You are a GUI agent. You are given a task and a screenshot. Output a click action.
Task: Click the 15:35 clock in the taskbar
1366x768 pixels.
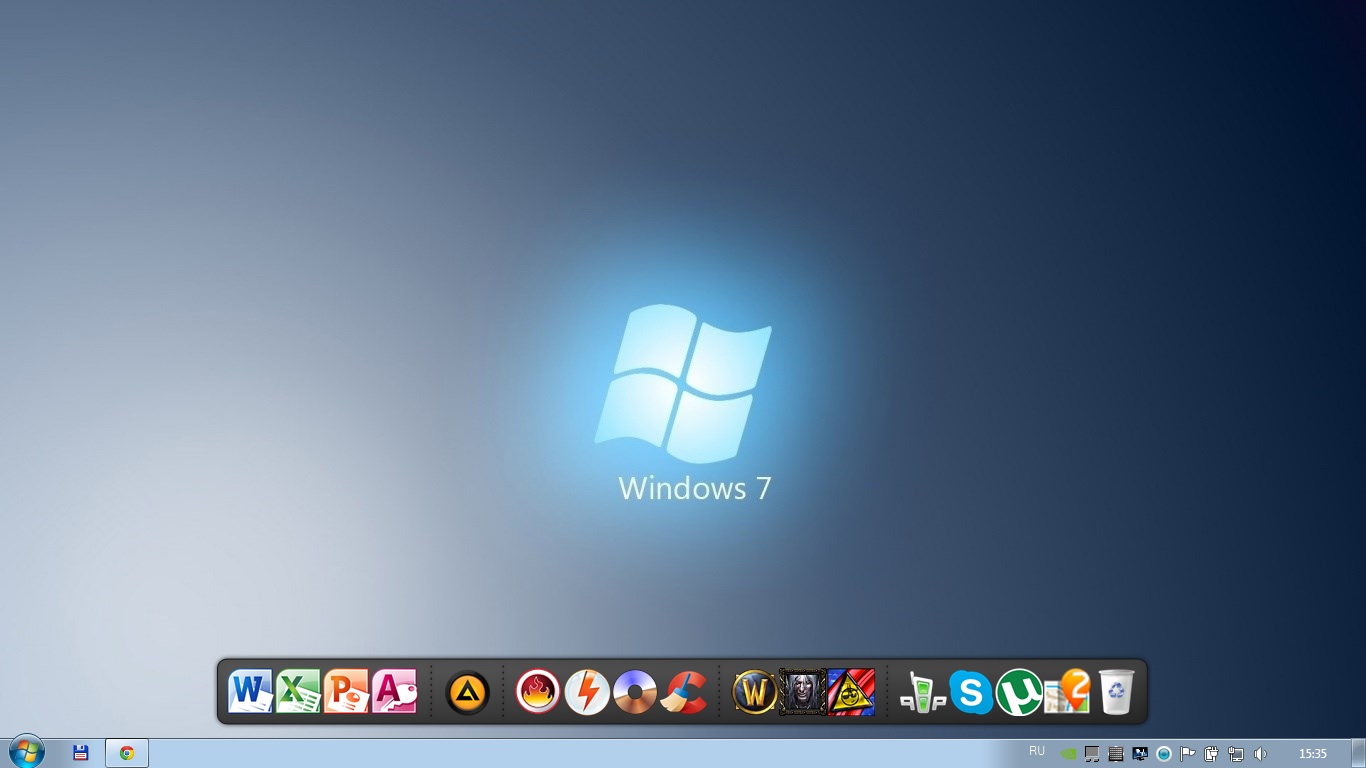pos(1312,754)
